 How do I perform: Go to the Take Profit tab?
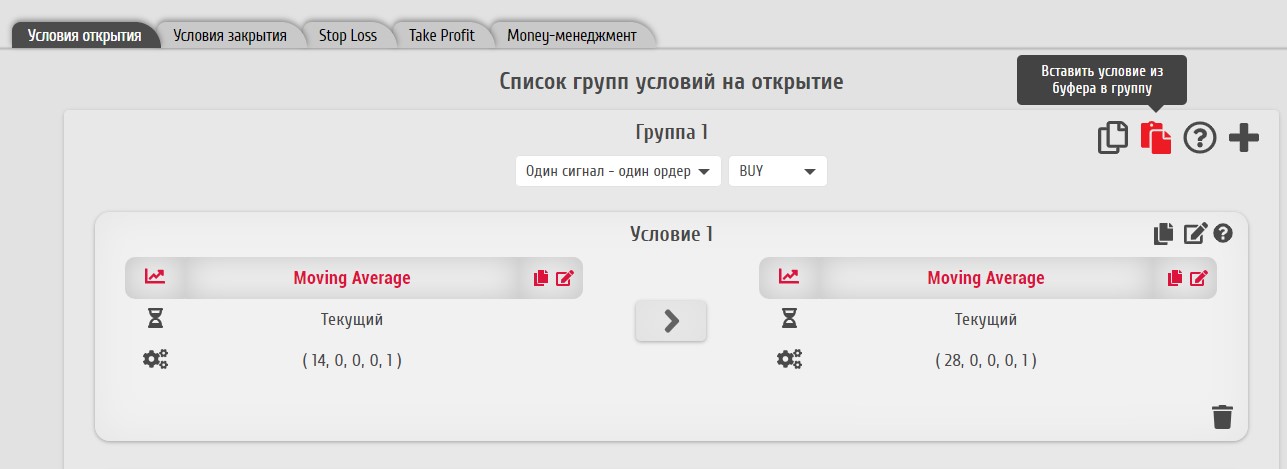[x=441, y=35]
